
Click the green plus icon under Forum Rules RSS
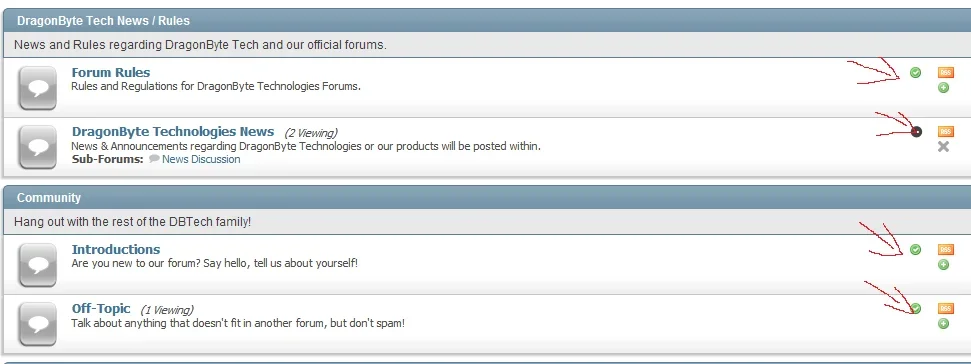943,88
